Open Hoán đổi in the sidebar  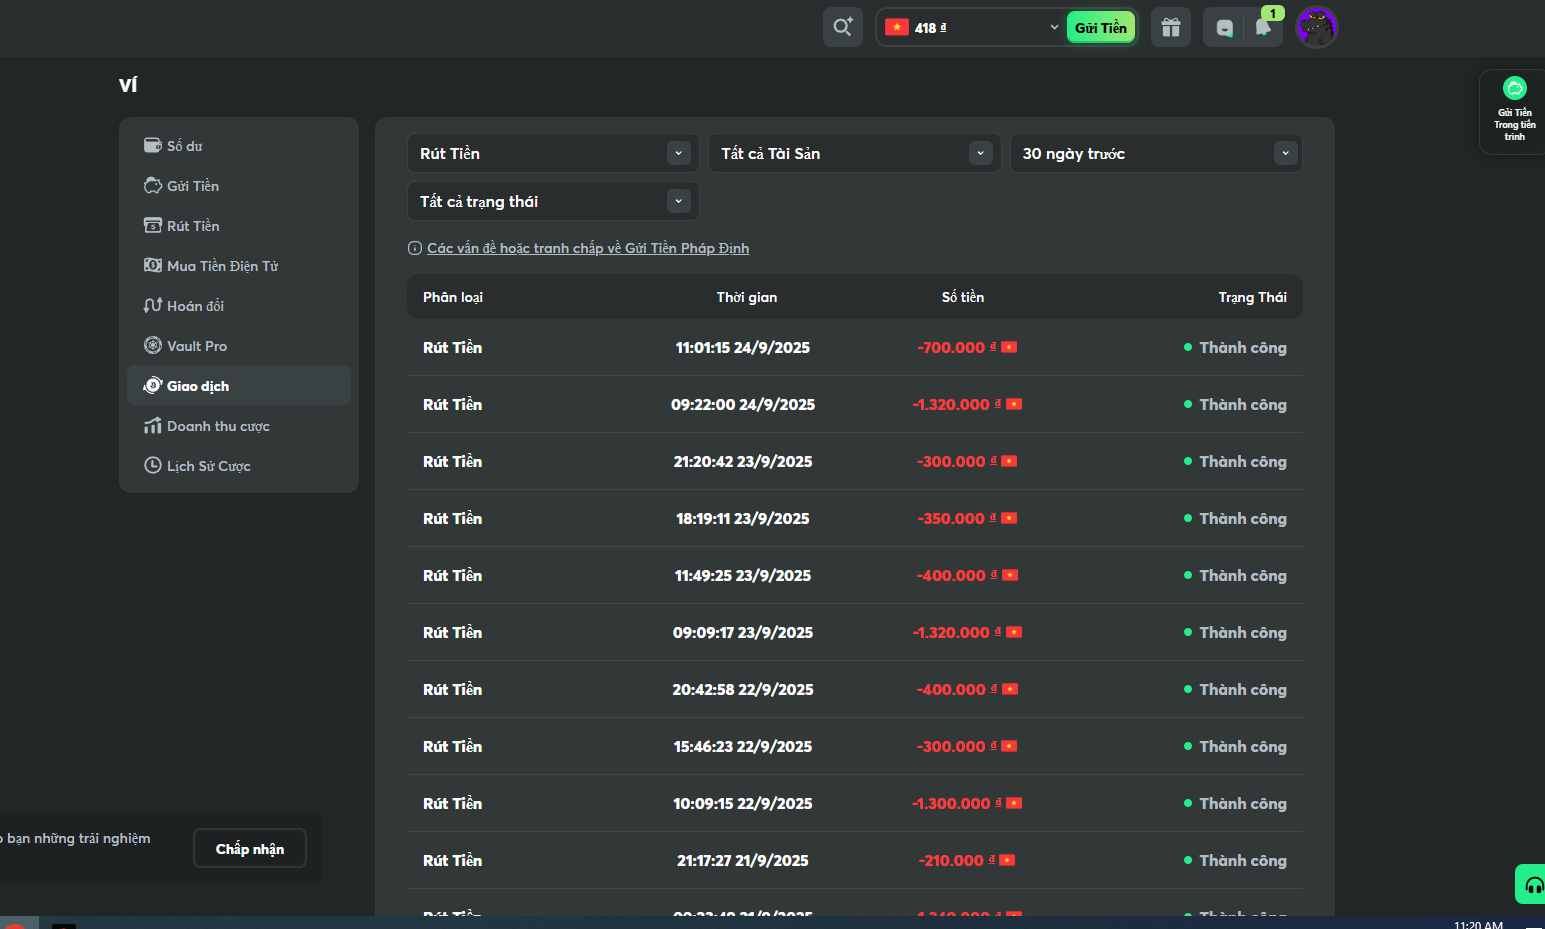click(x=195, y=306)
